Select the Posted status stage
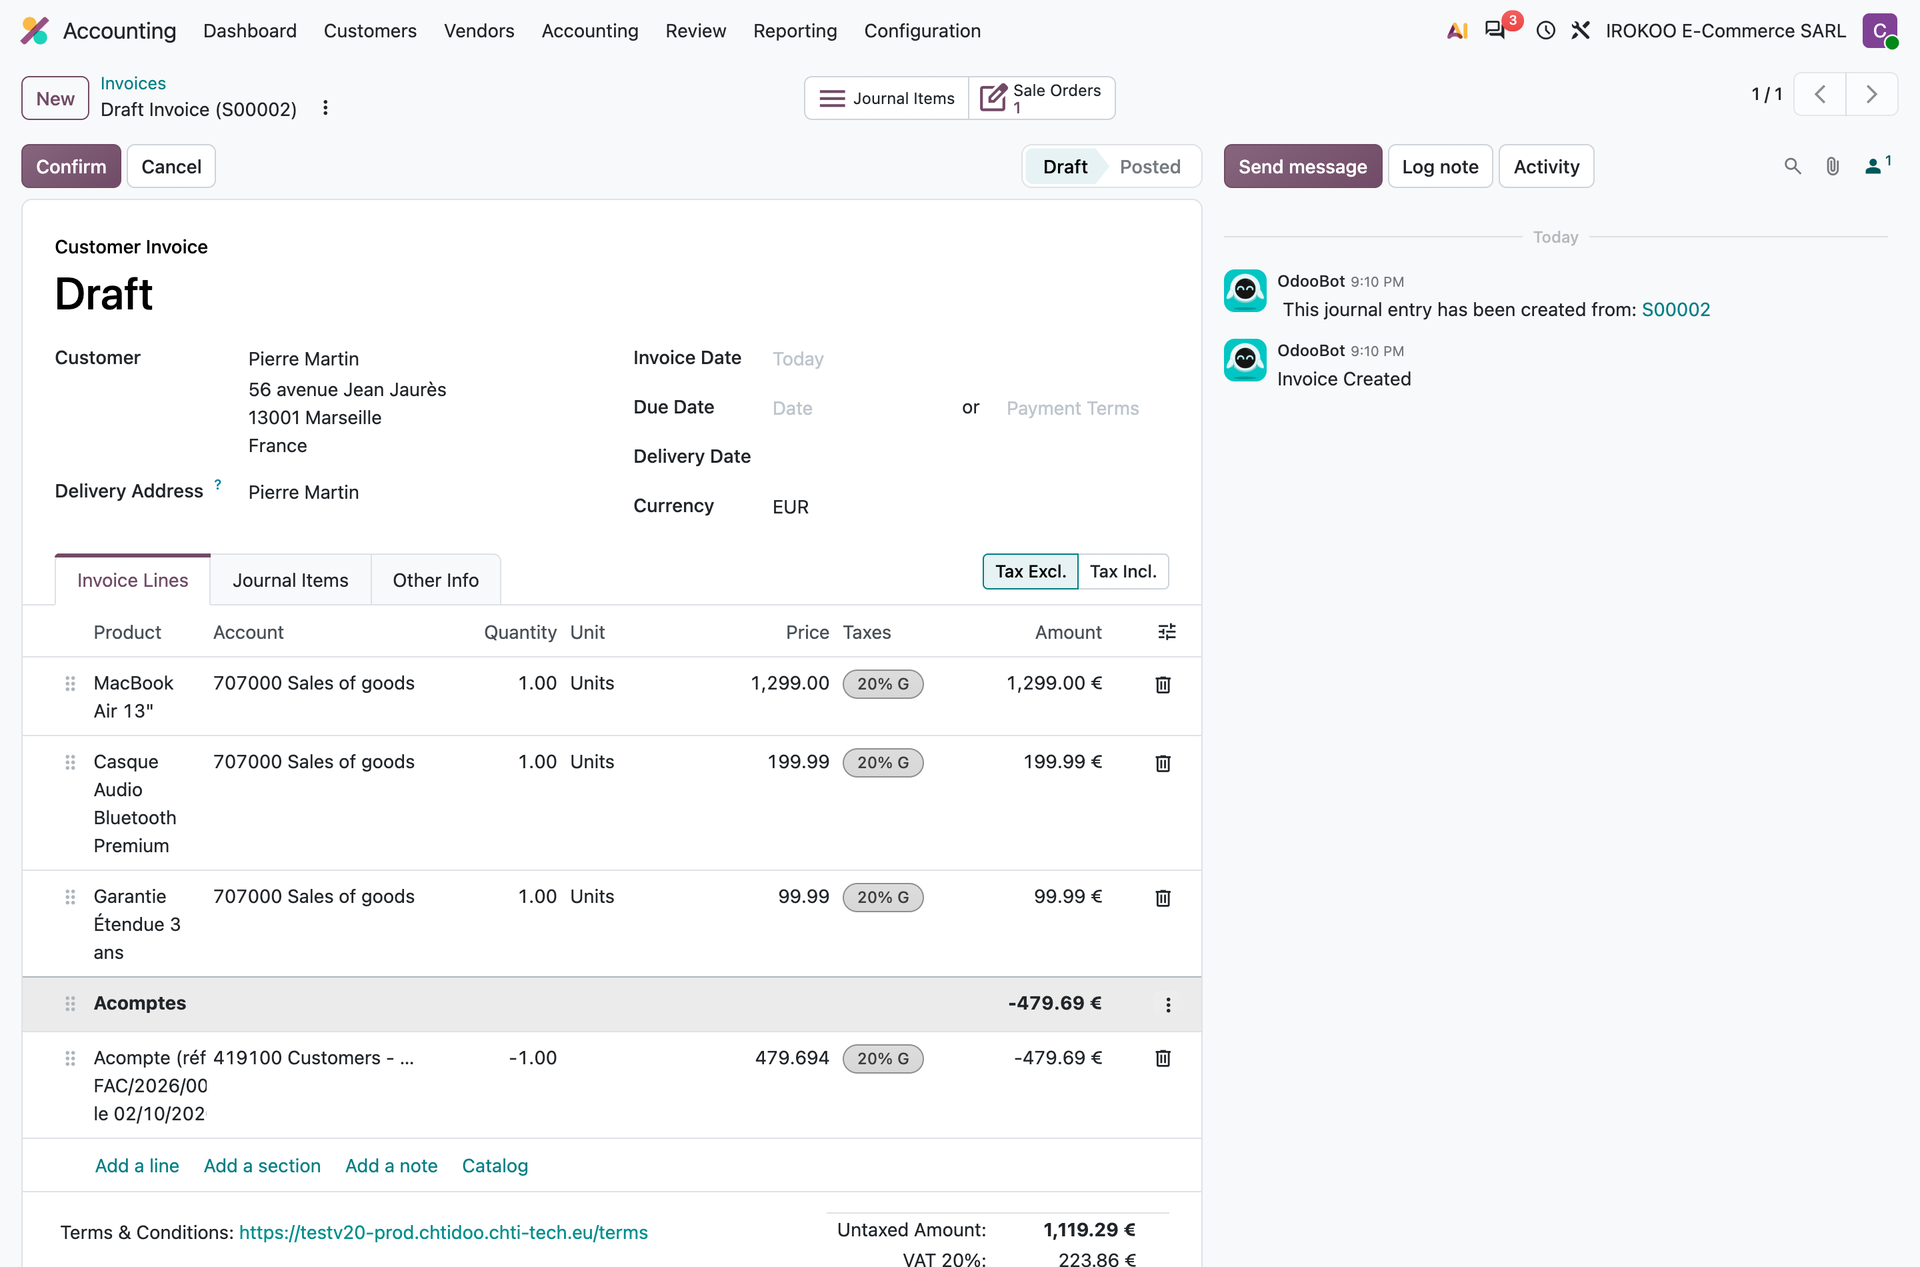Image resolution: width=1920 pixels, height=1267 pixels. [1150, 167]
